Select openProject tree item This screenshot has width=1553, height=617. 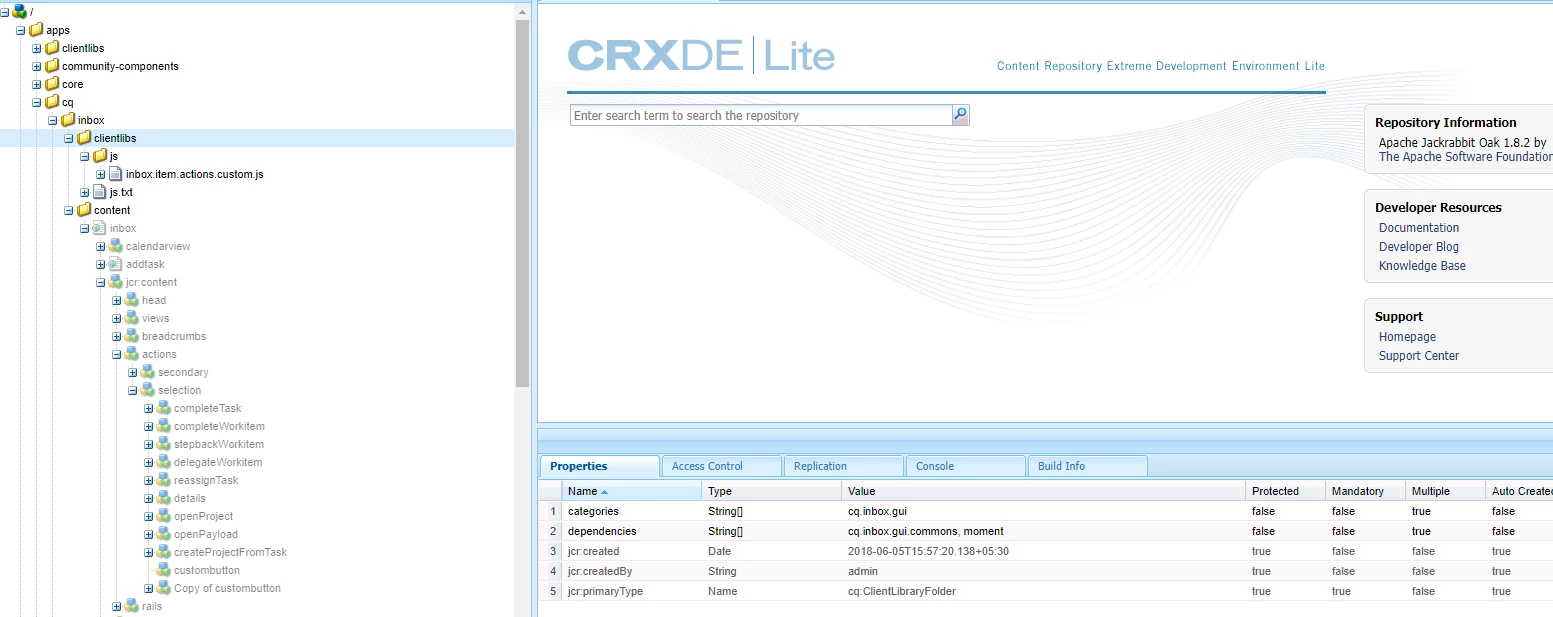click(x=203, y=516)
